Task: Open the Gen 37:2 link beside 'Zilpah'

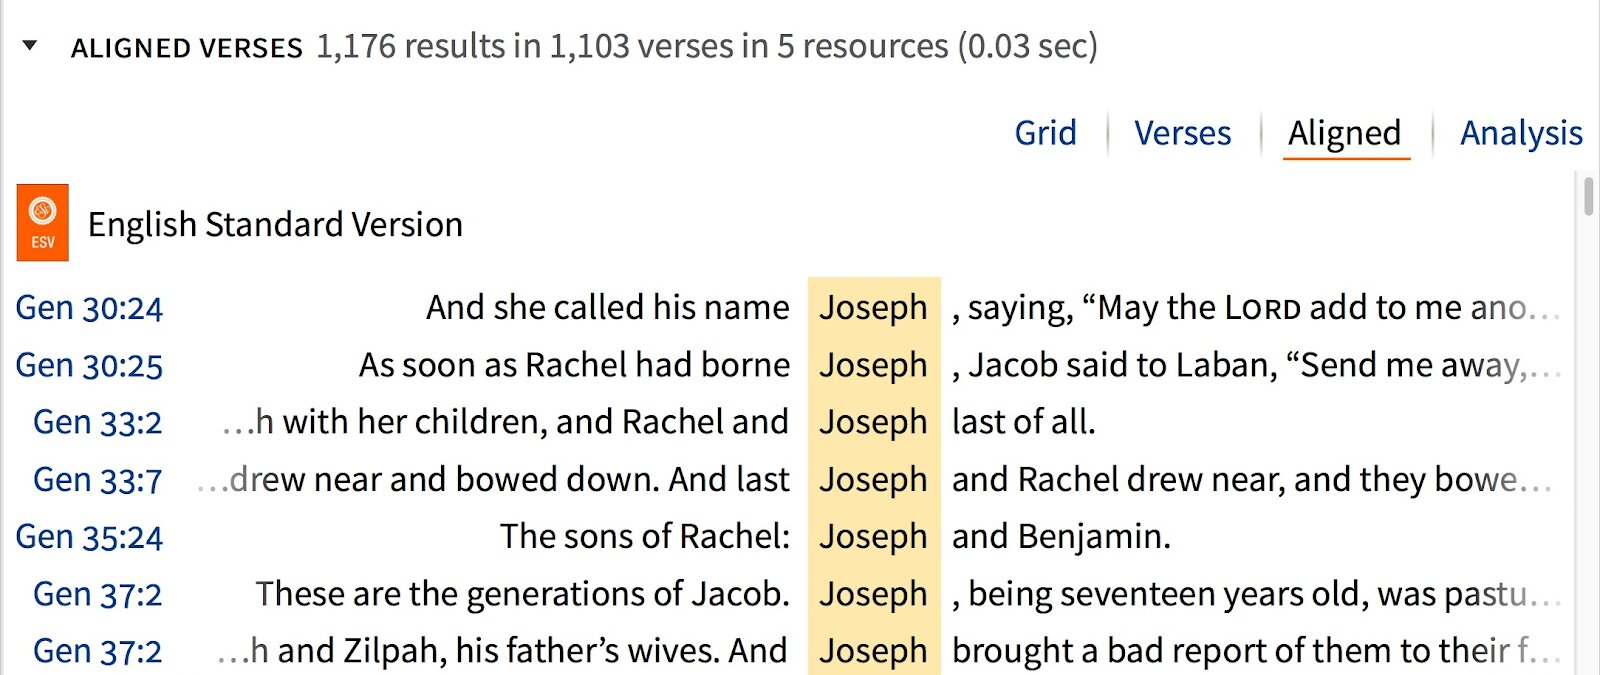Action: pos(98,651)
